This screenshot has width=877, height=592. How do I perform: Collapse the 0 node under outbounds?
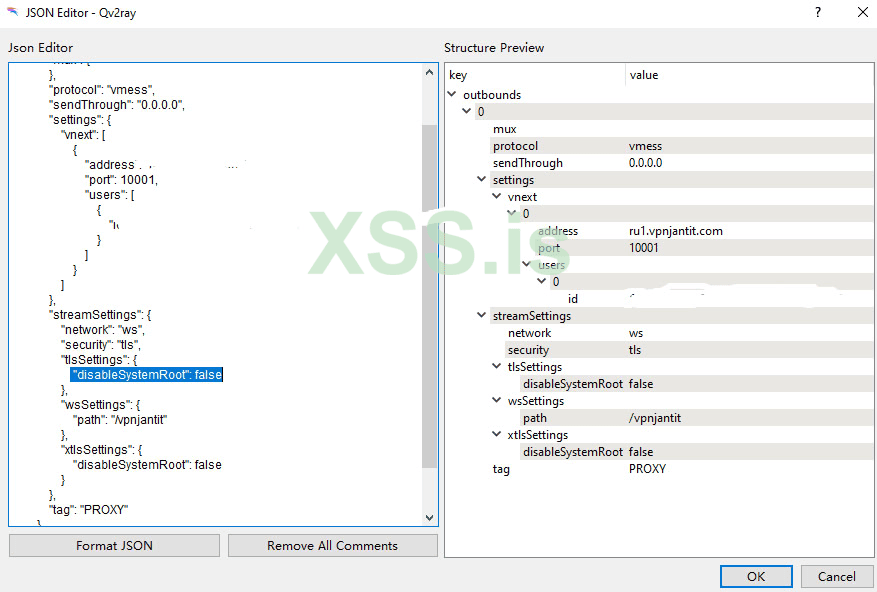466,111
